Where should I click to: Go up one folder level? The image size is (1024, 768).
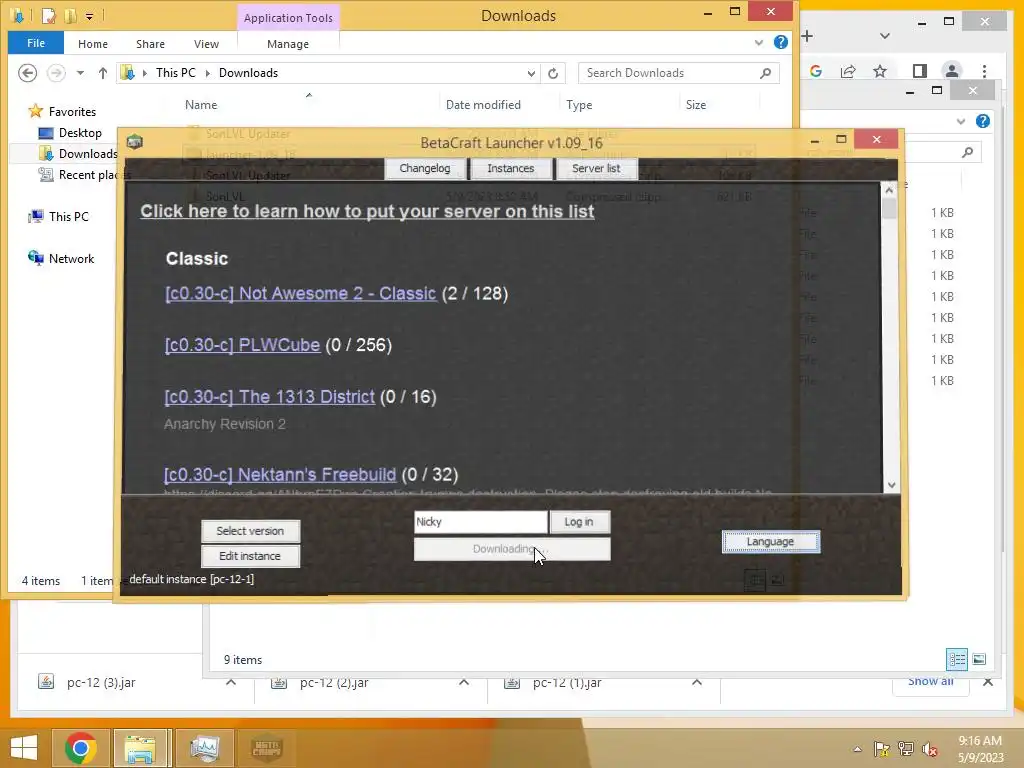(103, 73)
